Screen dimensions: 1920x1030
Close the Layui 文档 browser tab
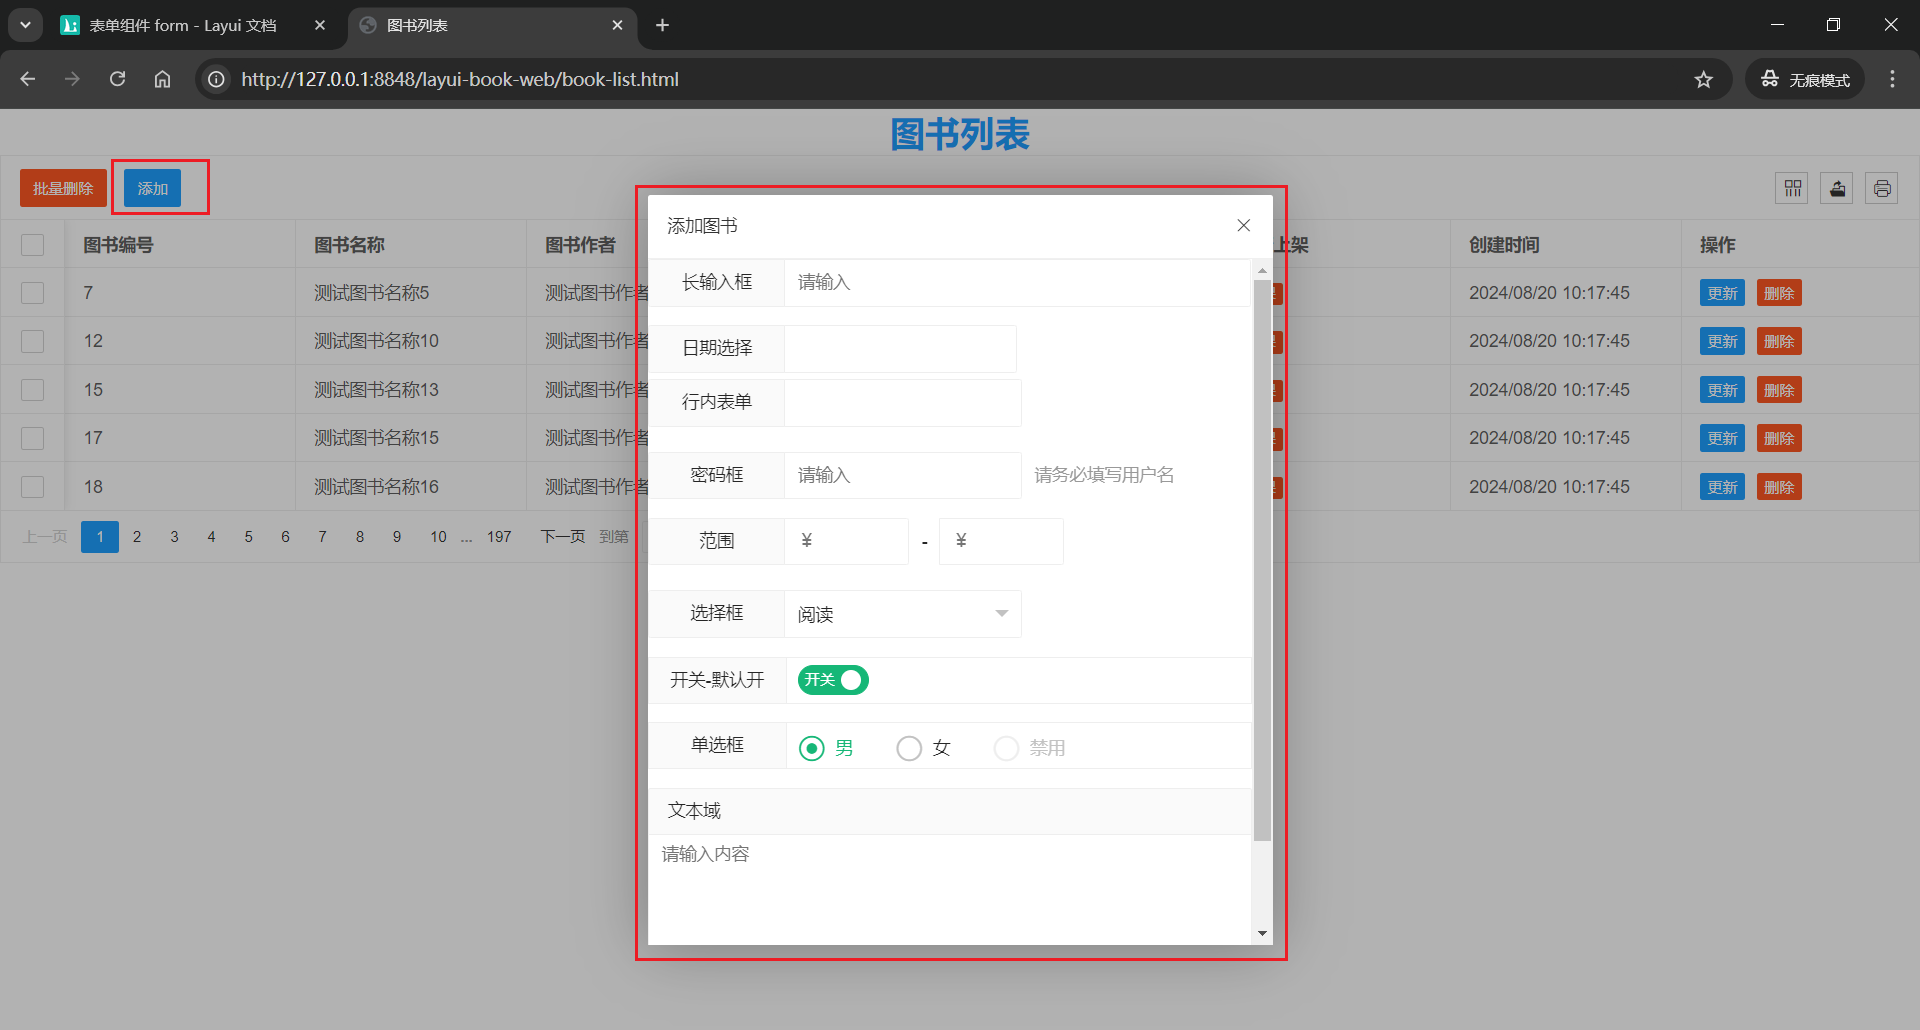pos(320,25)
